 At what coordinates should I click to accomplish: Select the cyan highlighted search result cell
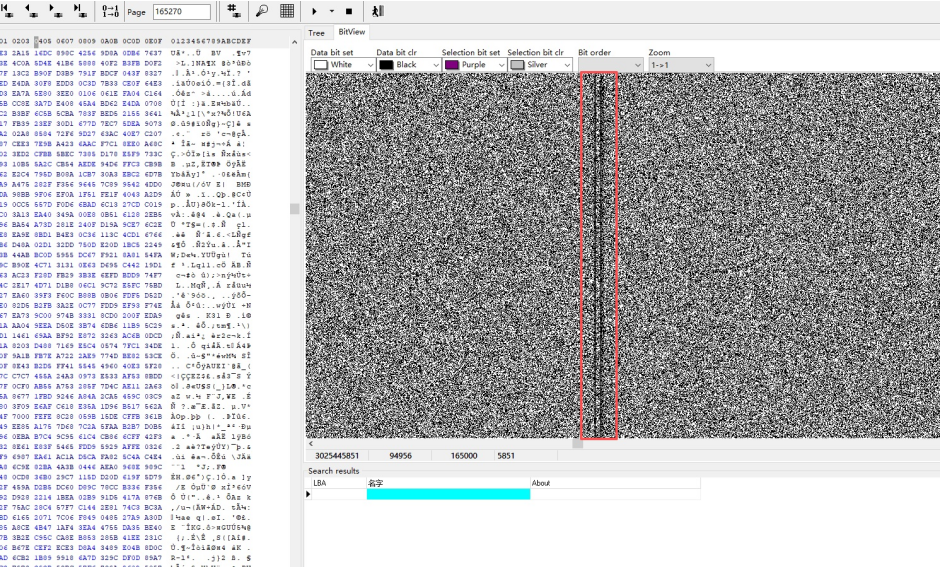pyautogui.click(x=448, y=494)
